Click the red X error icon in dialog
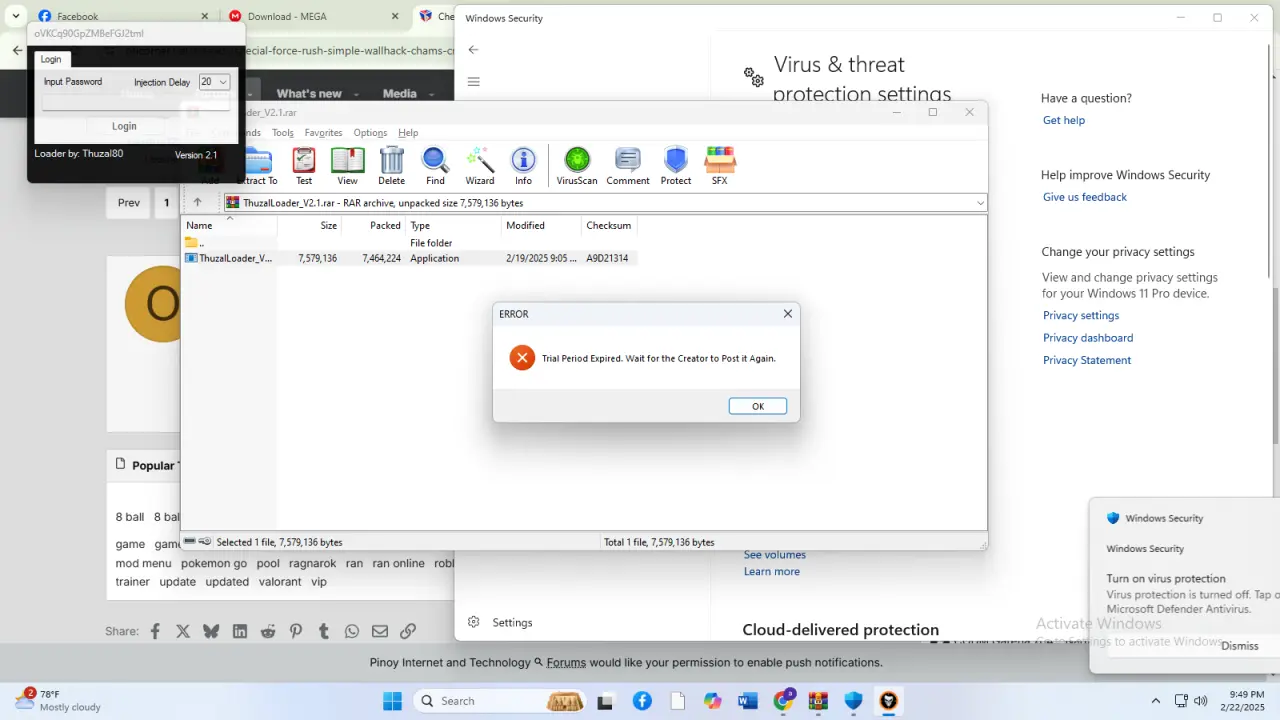The width and height of the screenshot is (1280, 720). coord(522,358)
